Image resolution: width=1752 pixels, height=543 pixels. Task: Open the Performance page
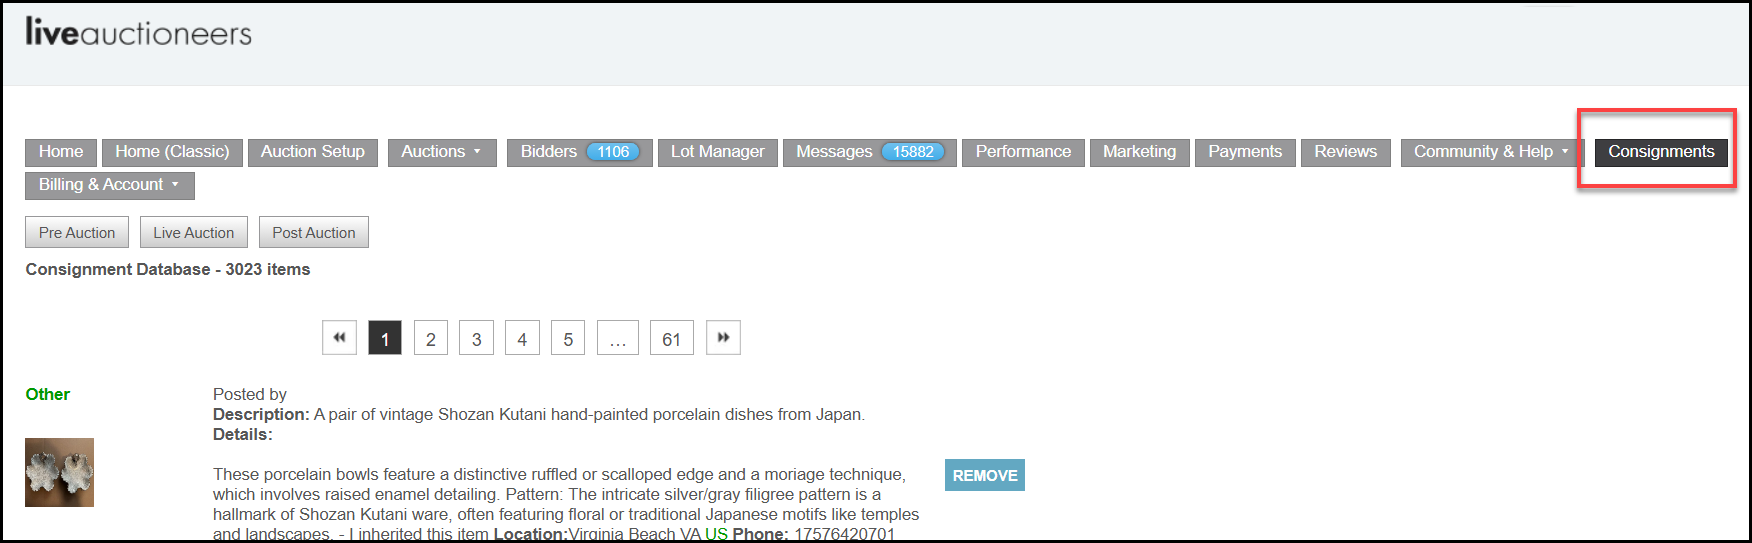tap(1023, 152)
